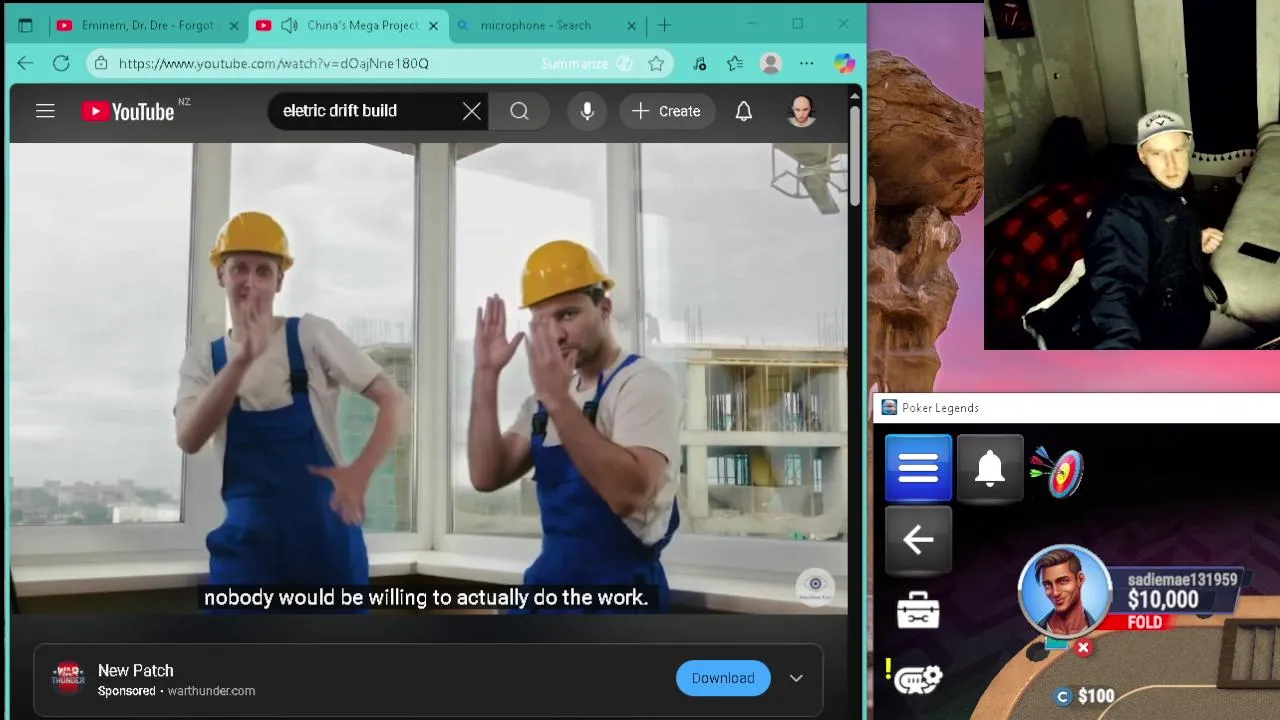This screenshot has height=720, width=1280.
Task: Click the webcam overlay feed
Action: [1132, 175]
